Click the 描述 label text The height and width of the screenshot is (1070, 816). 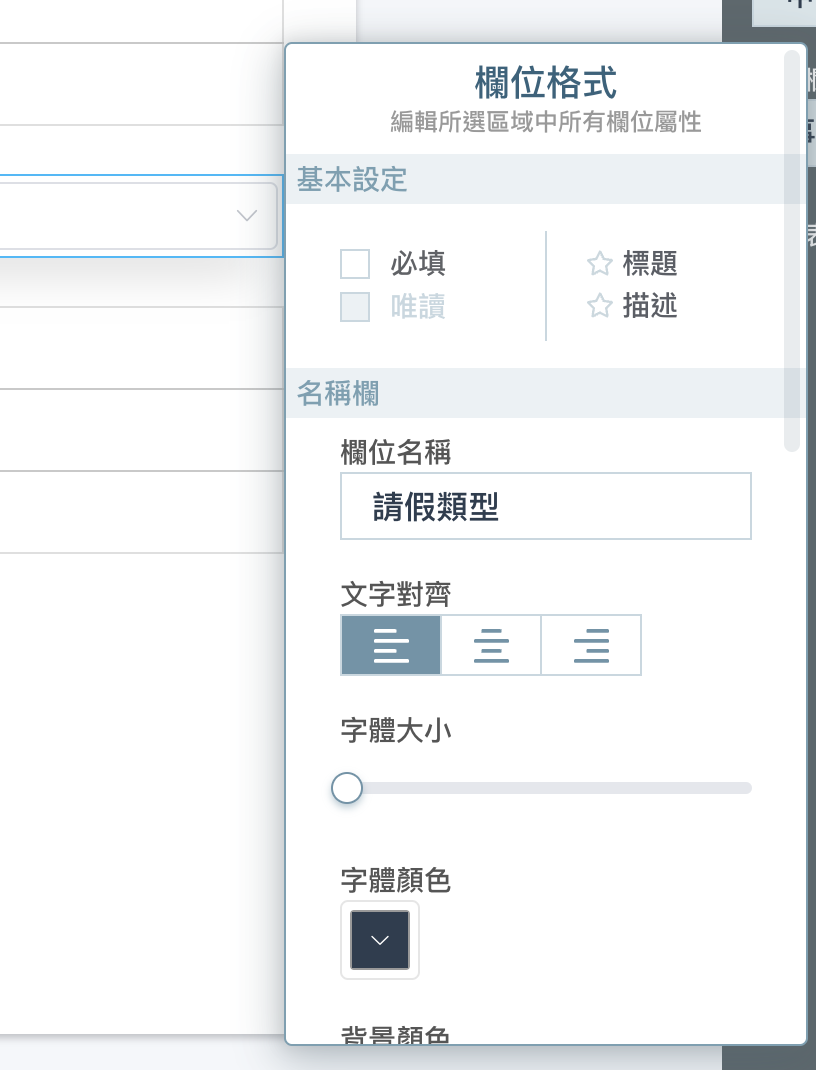tap(650, 306)
